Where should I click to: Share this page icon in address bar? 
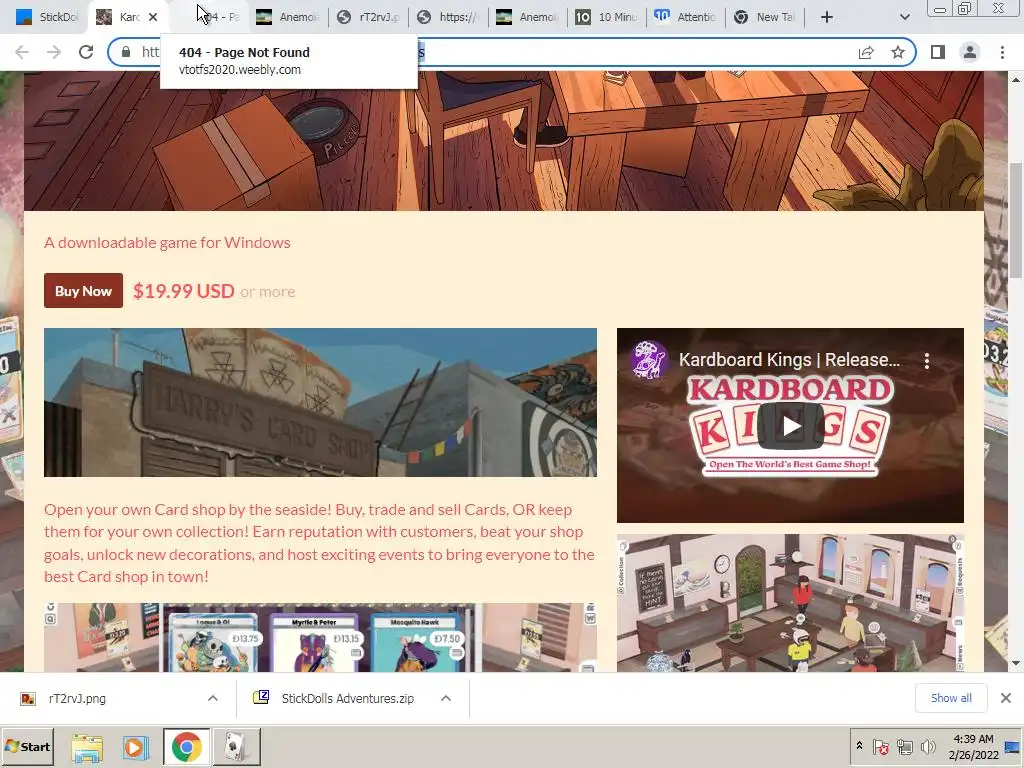click(x=866, y=52)
